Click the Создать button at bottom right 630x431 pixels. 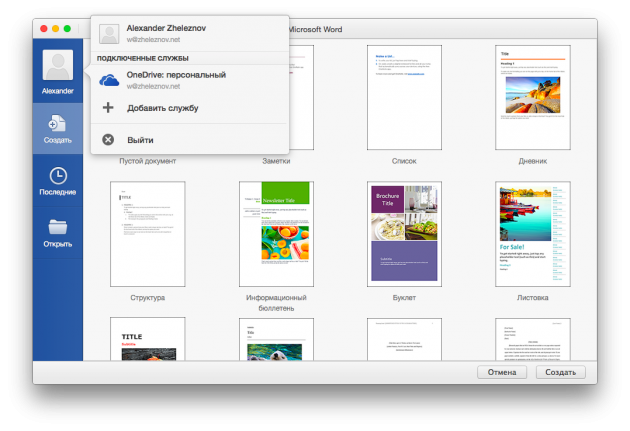tap(560, 372)
